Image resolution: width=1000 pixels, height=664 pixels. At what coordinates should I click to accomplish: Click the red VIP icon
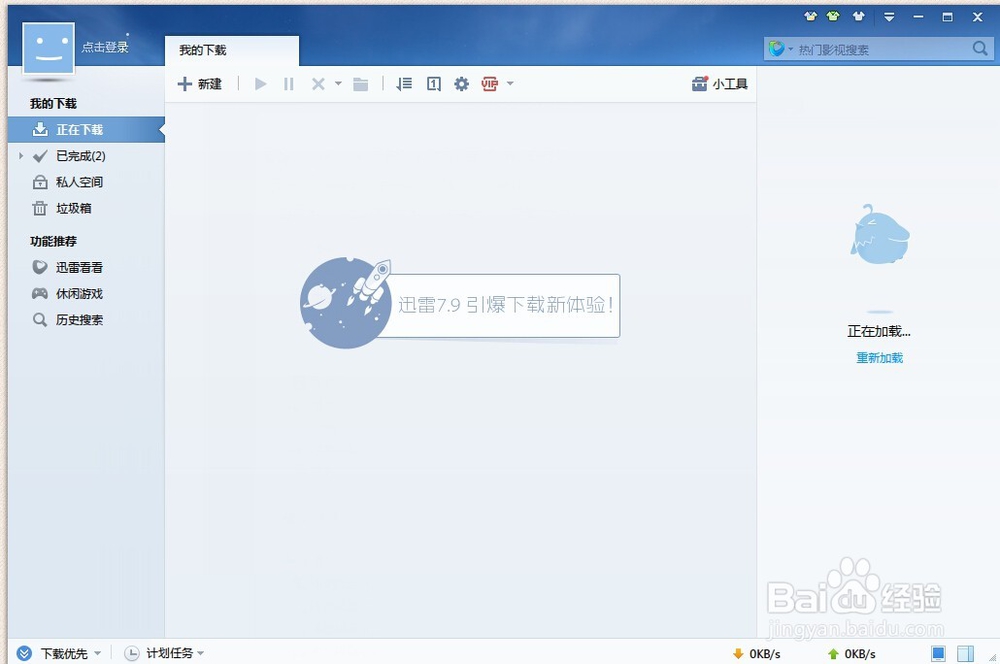[490, 84]
